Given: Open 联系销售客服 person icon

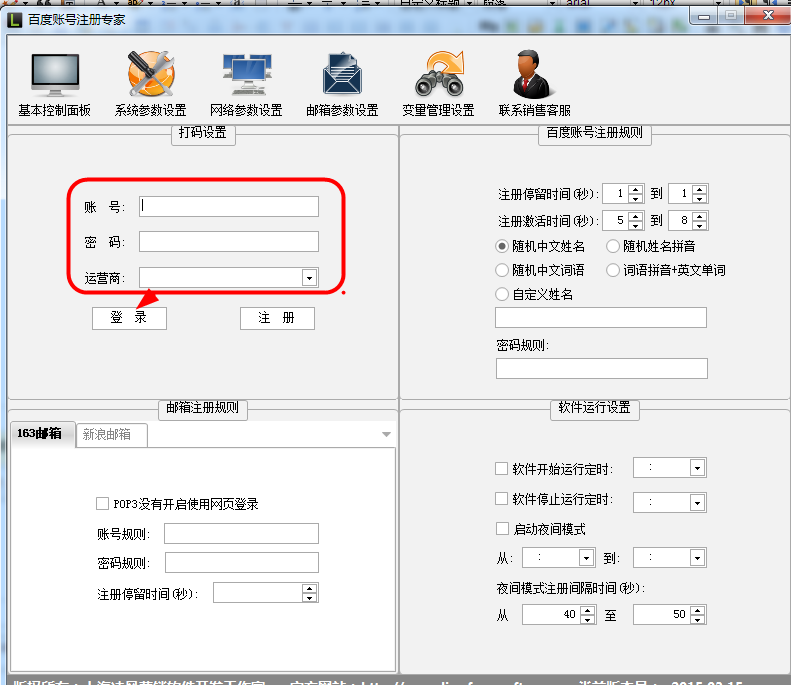Looking at the screenshot, I should coord(532,74).
